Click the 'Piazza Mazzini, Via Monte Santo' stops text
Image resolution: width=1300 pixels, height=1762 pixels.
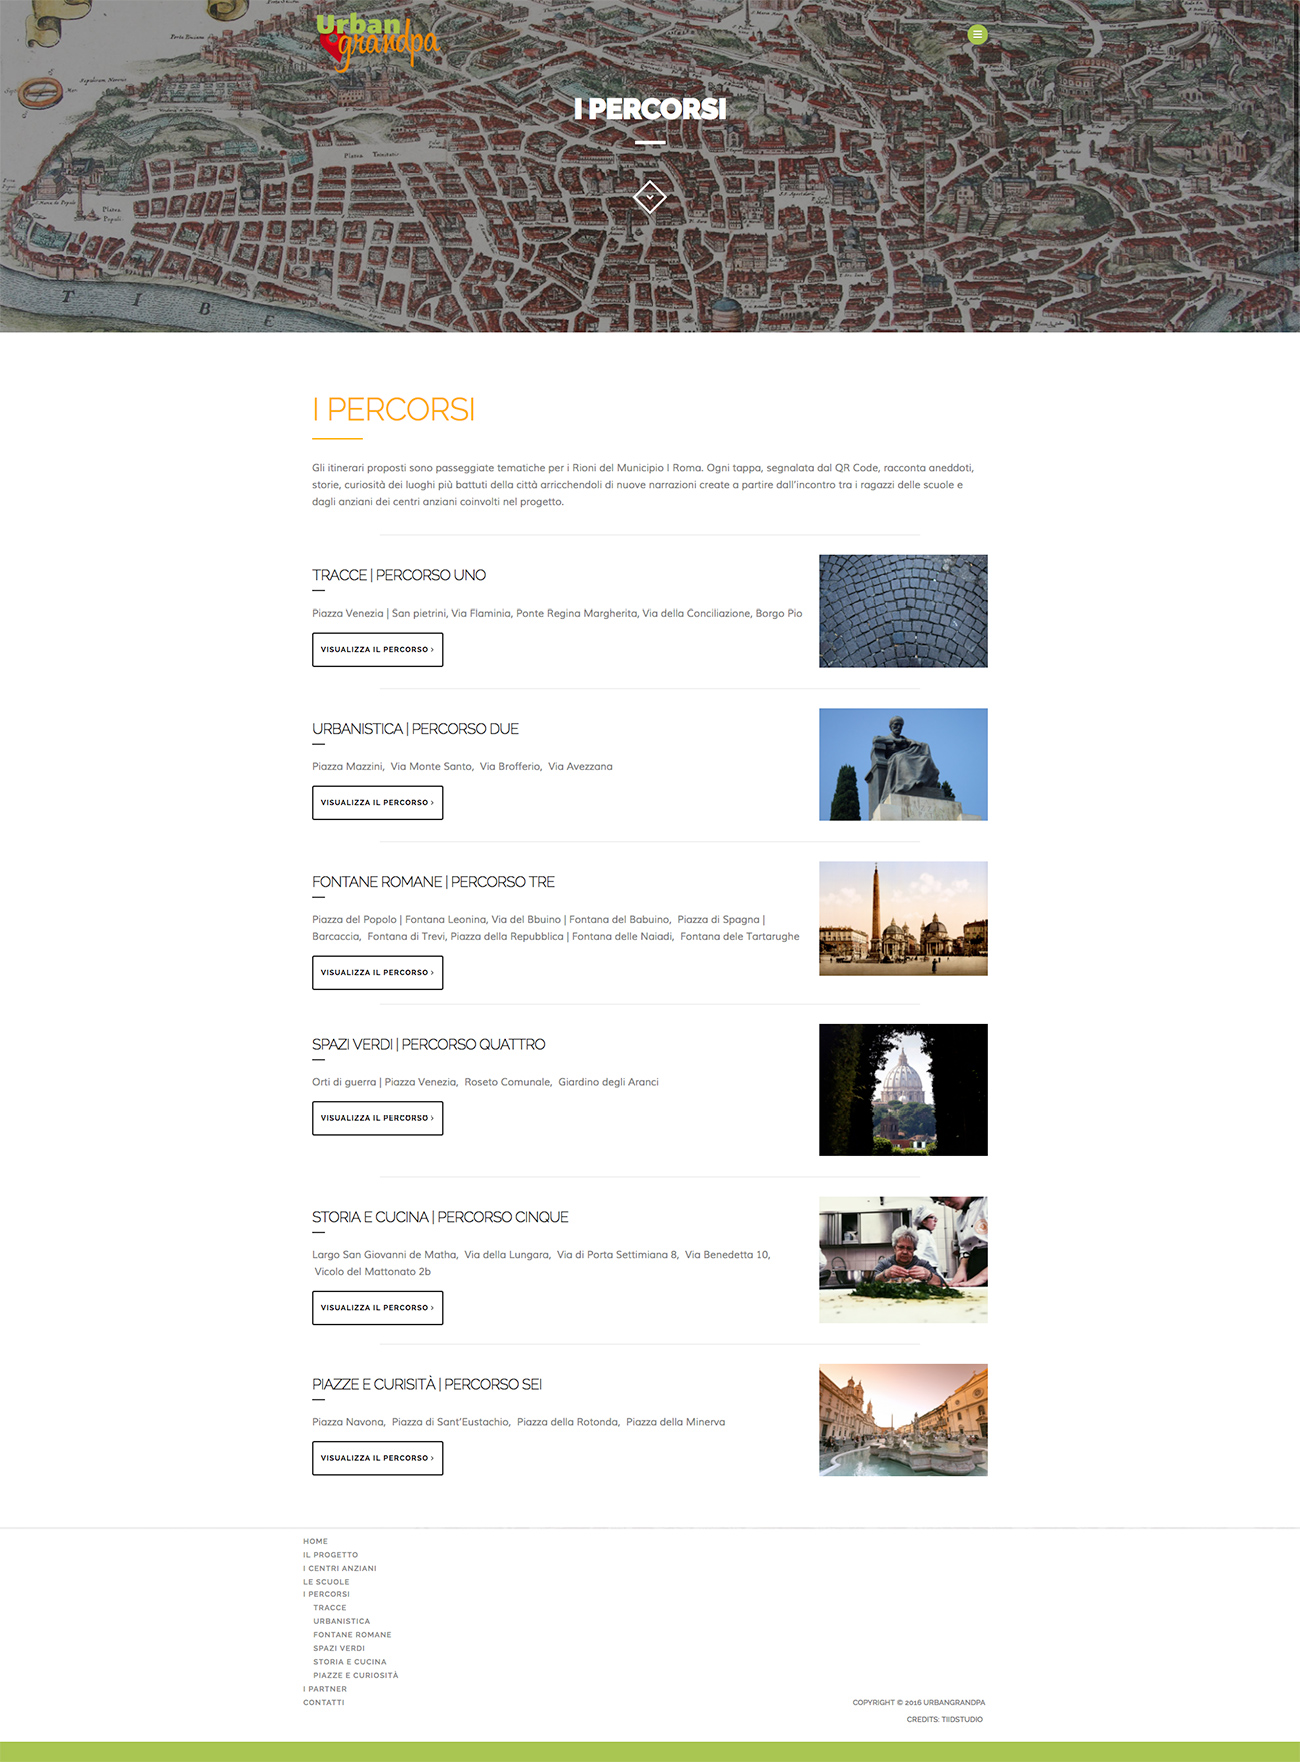coord(462,767)
